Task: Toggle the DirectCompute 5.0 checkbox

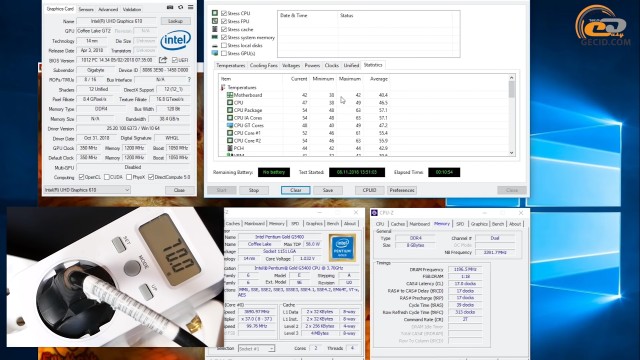Action: 151,177
